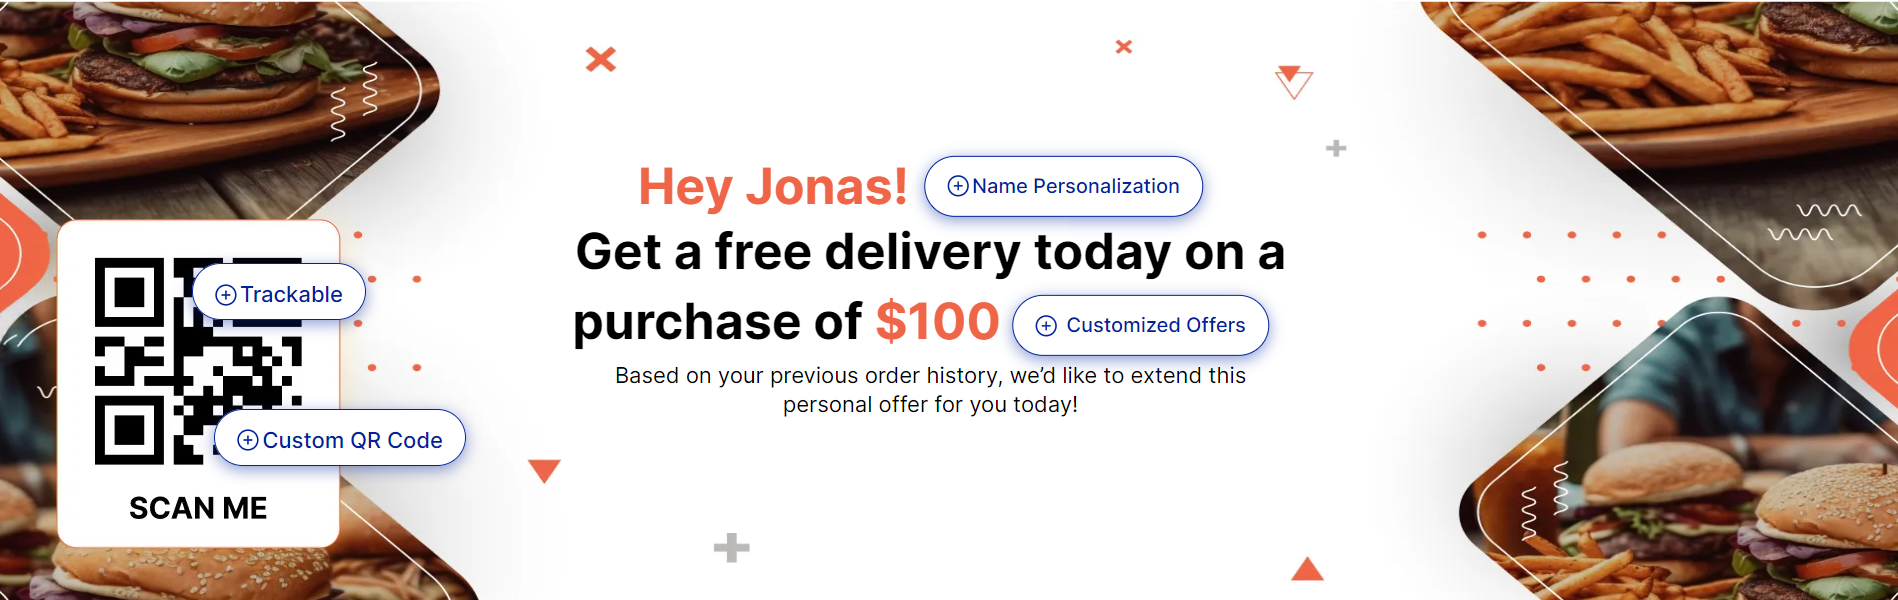1898x600 pixels.
Task: Click the previous order history description
Action: (x=930, y=390)
